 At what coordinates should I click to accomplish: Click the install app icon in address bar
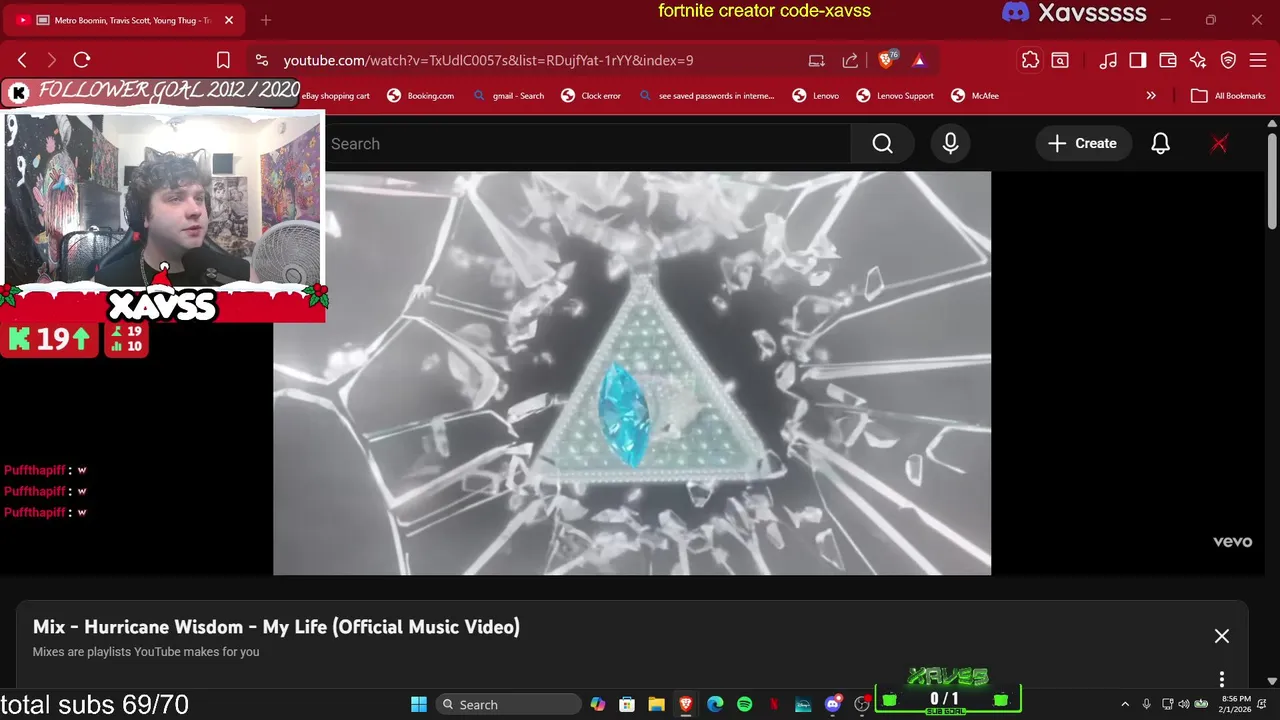(x=817, y=60)
